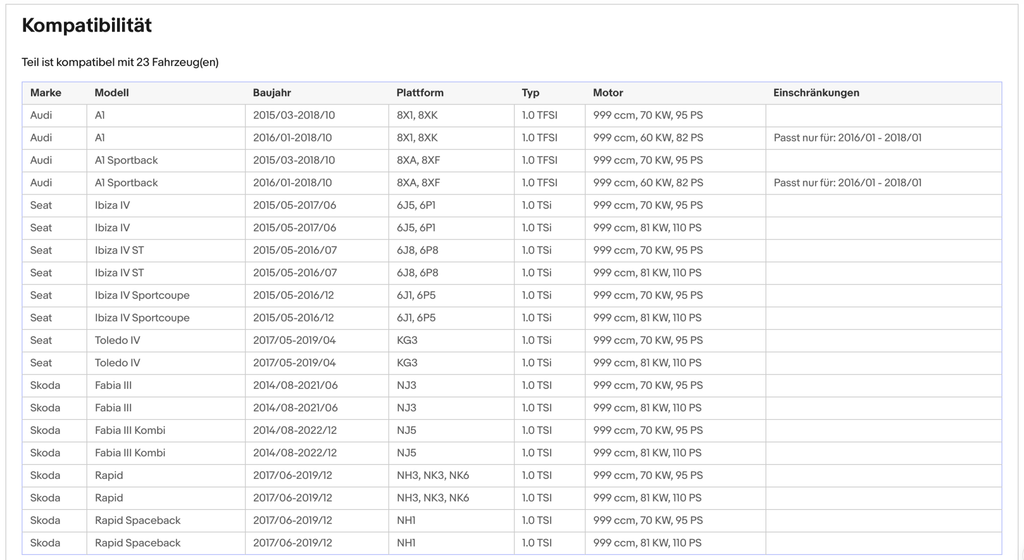Click the 'Modell' column header
Image resolution: width=1024 pixels, height=560 pixels.
112,93
